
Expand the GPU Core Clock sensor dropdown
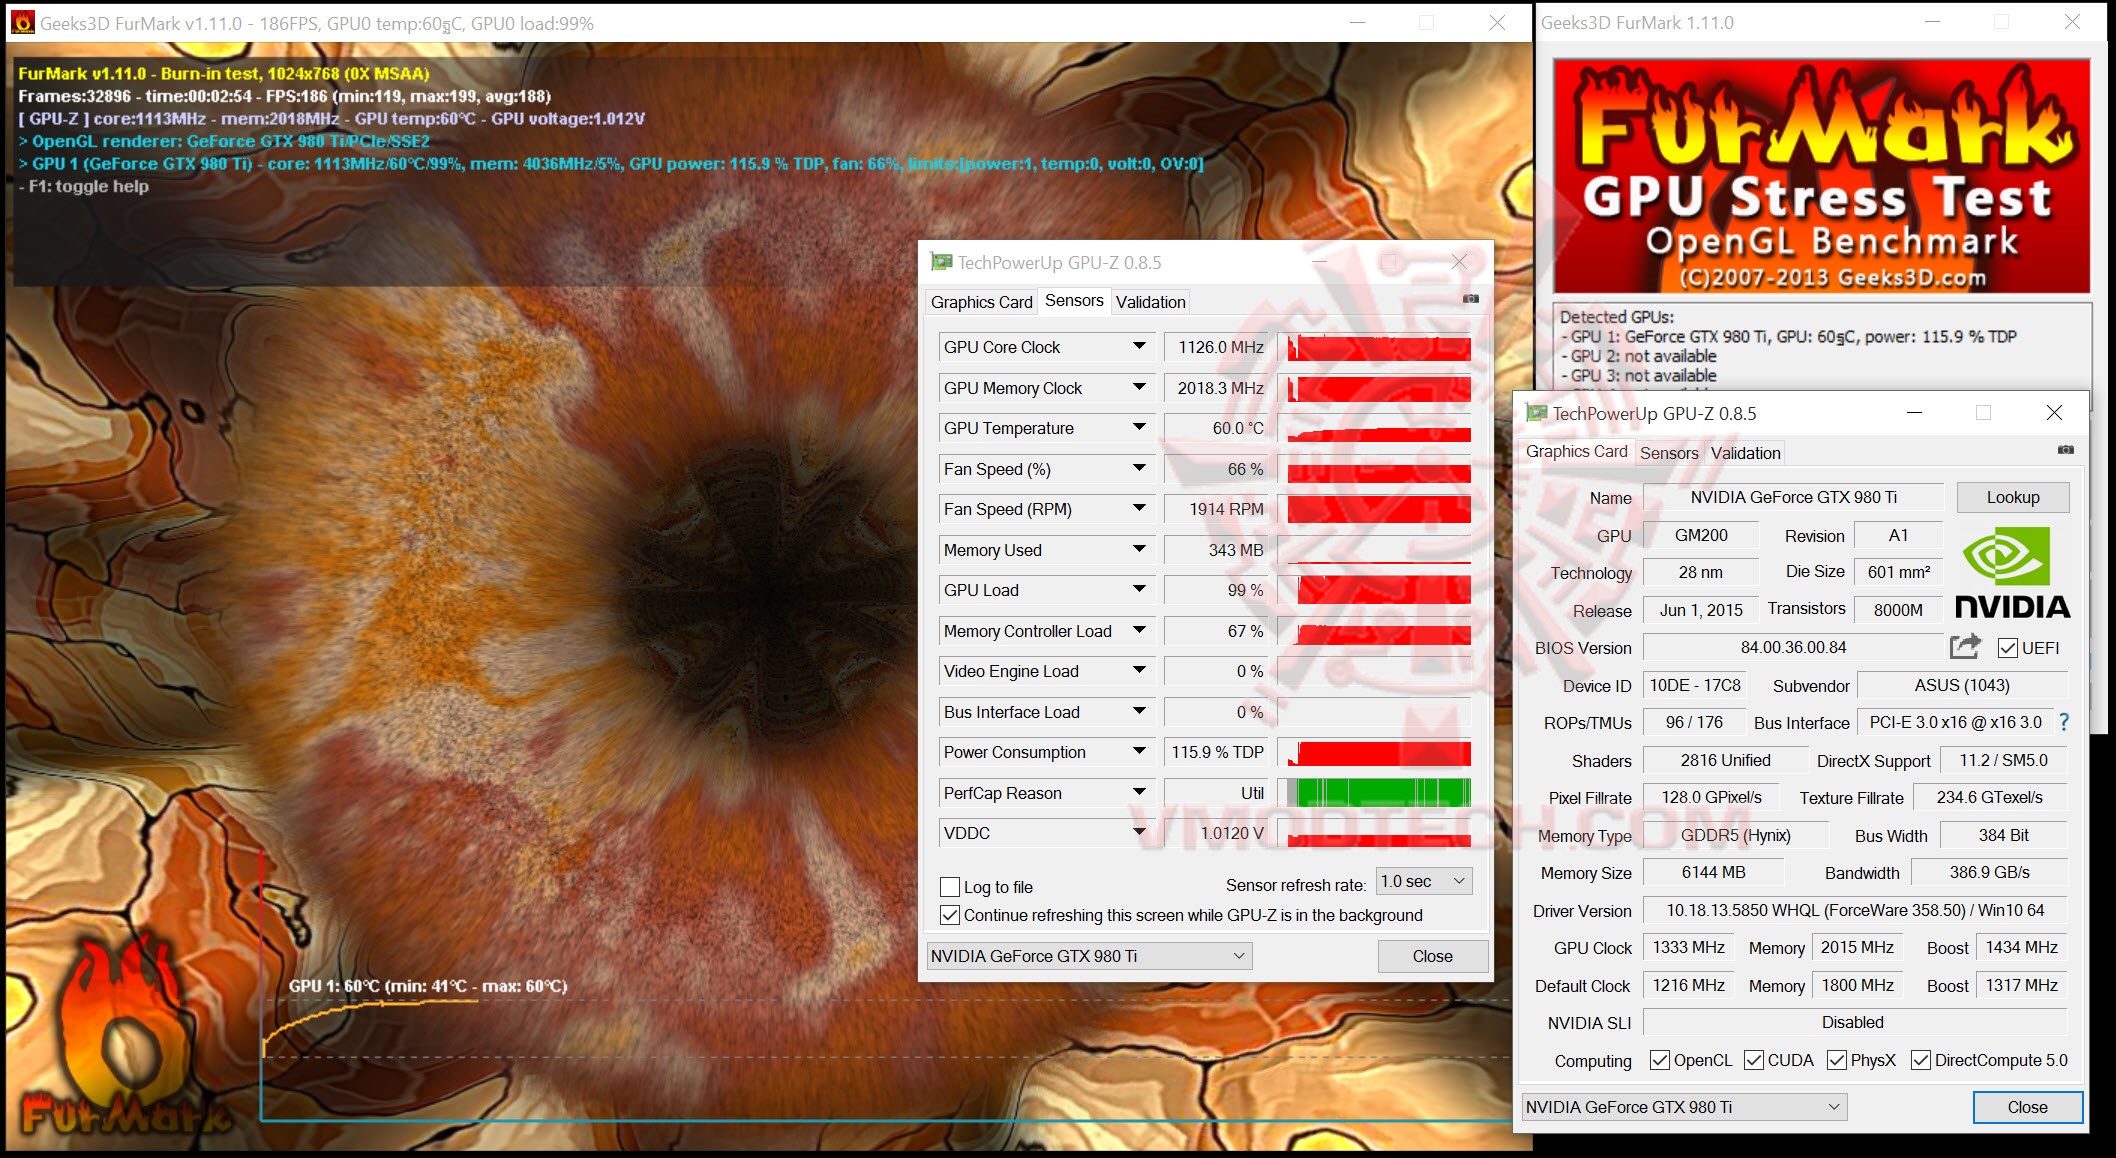(x=1139, y=346)
